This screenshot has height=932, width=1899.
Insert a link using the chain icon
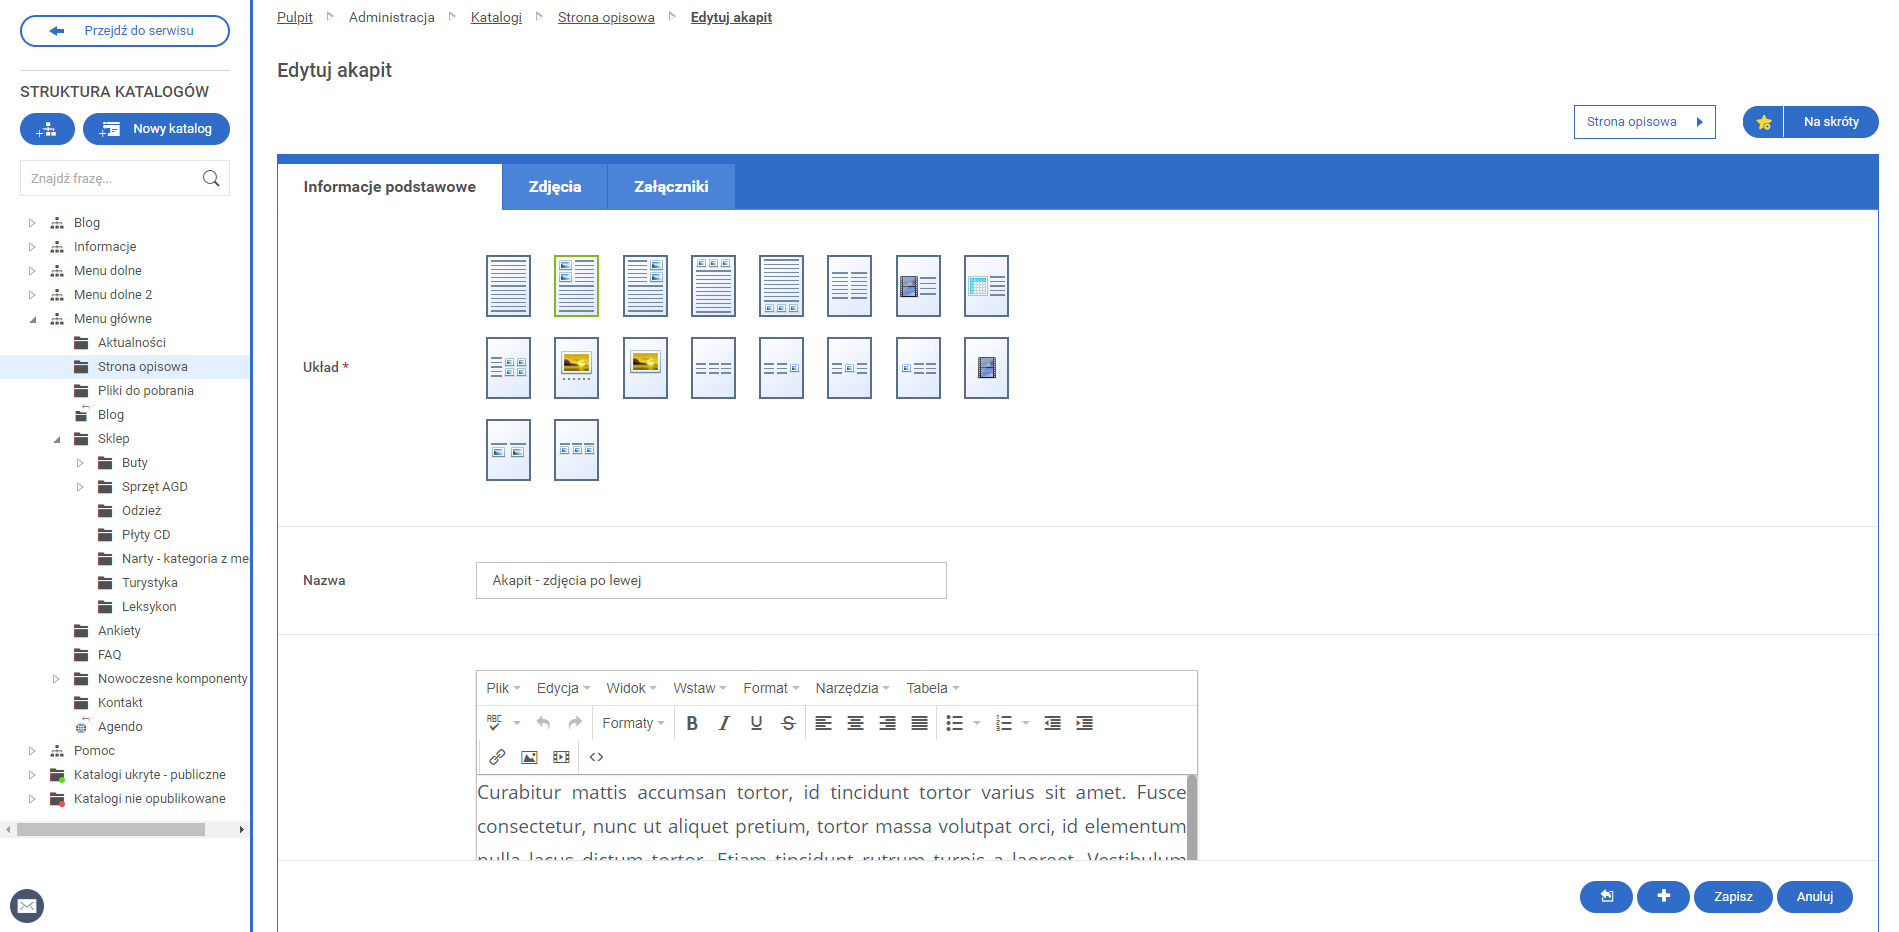coord(497,757)
